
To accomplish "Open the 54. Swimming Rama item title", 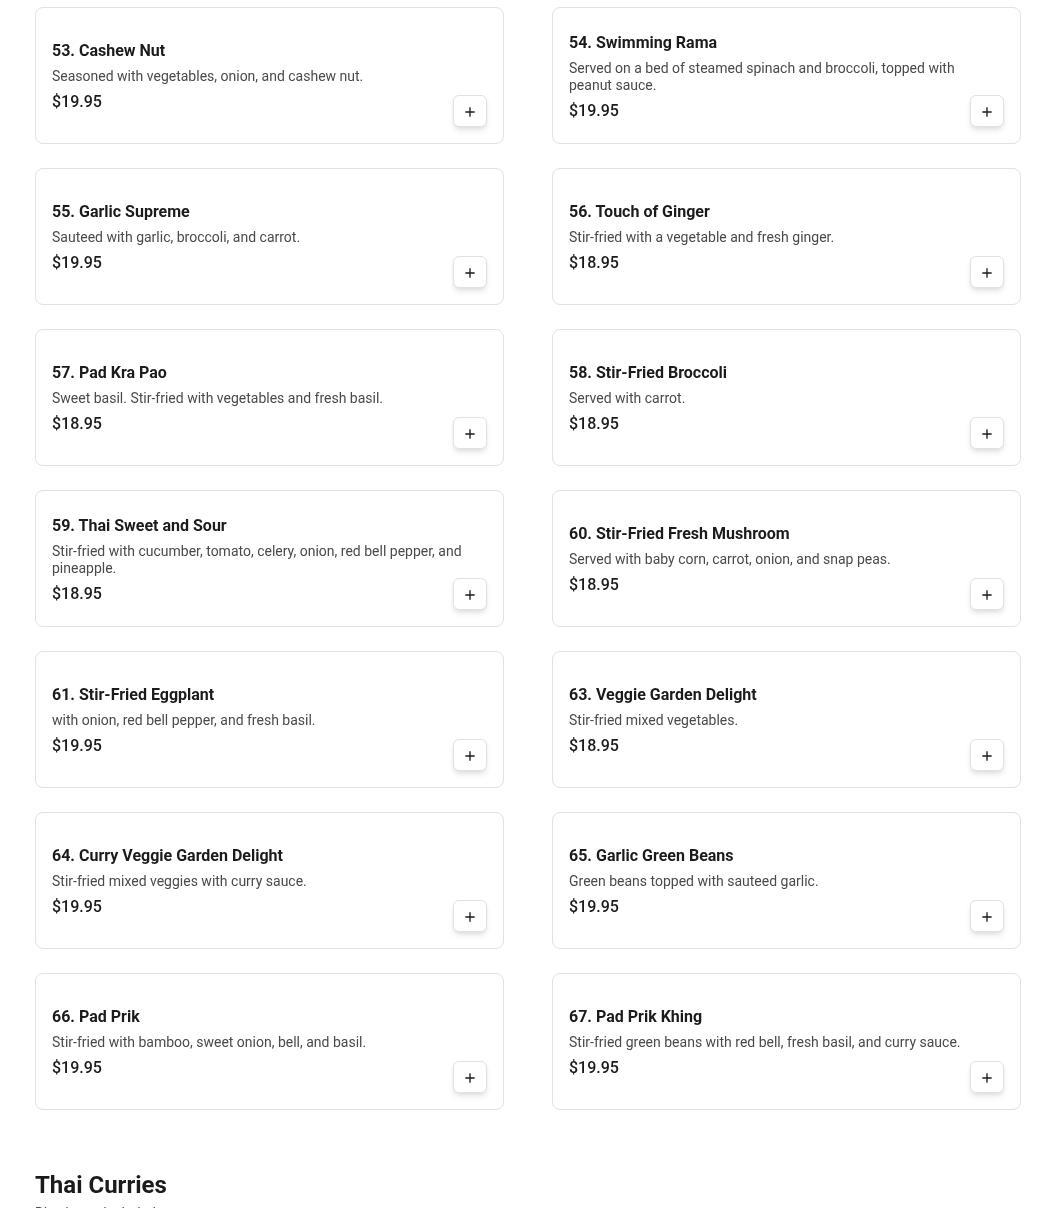I will (x=643, y=42).
